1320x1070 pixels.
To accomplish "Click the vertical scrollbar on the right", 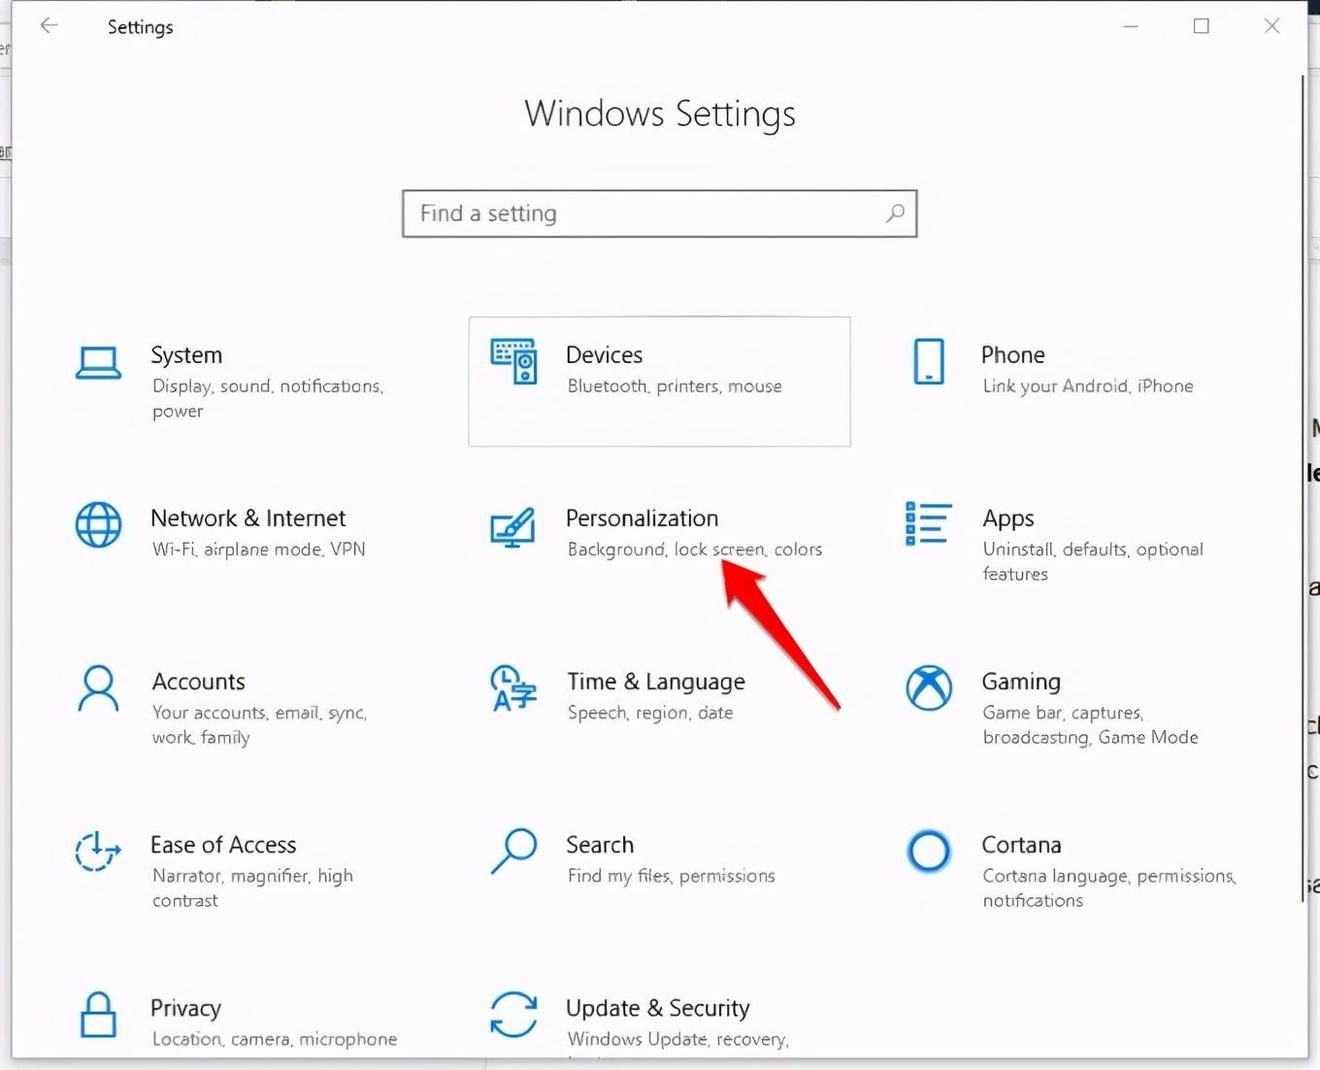I will [x=1301, y=400].
